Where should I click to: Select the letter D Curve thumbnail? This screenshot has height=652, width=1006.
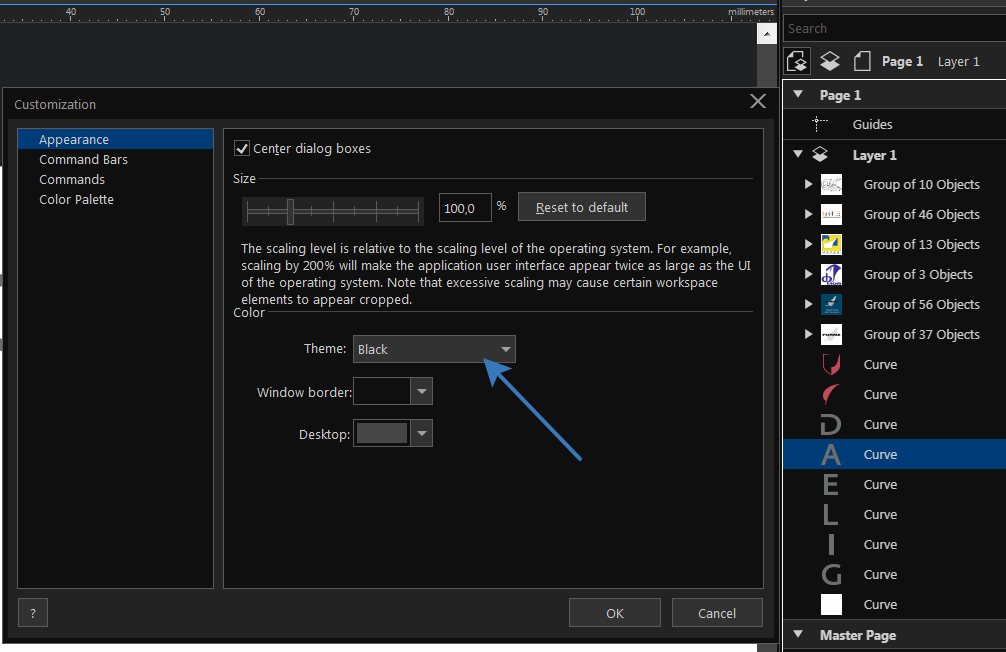coord(831,425)
